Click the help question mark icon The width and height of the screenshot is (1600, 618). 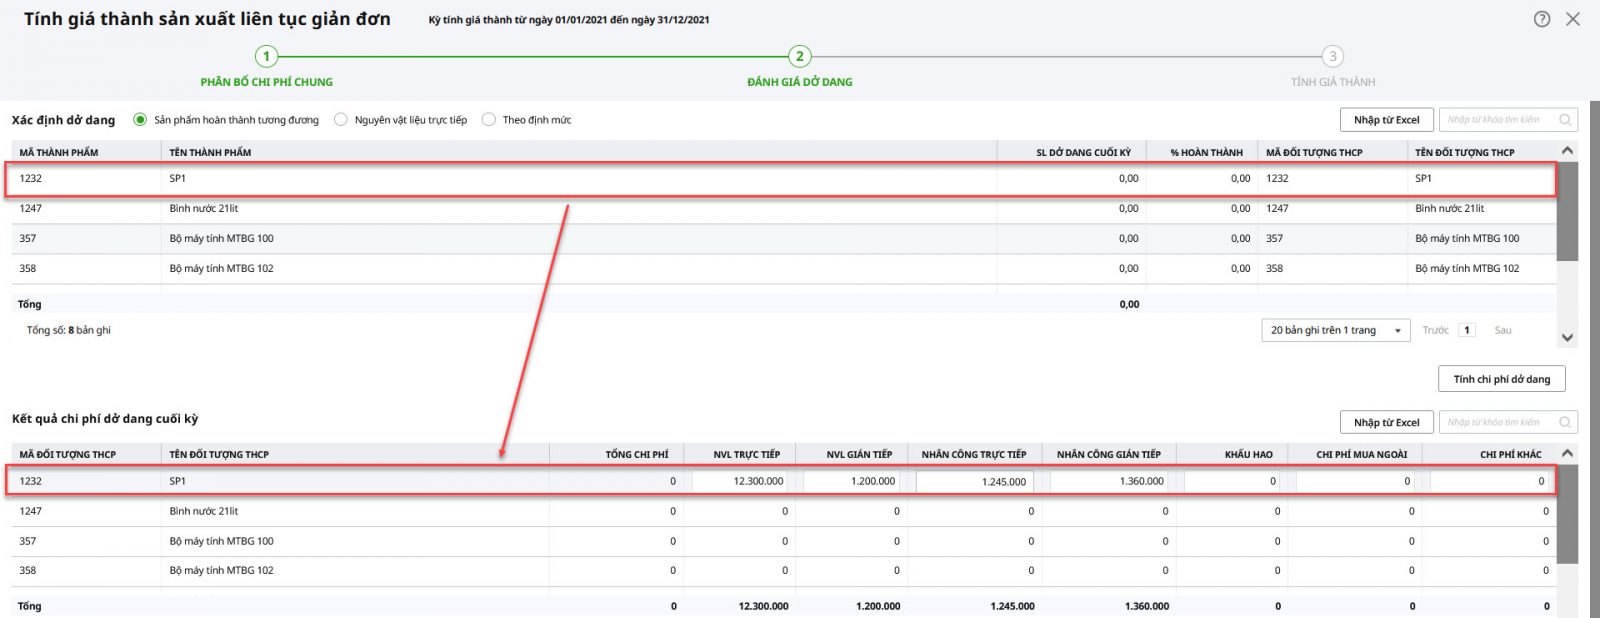(x=1542, y=19)
